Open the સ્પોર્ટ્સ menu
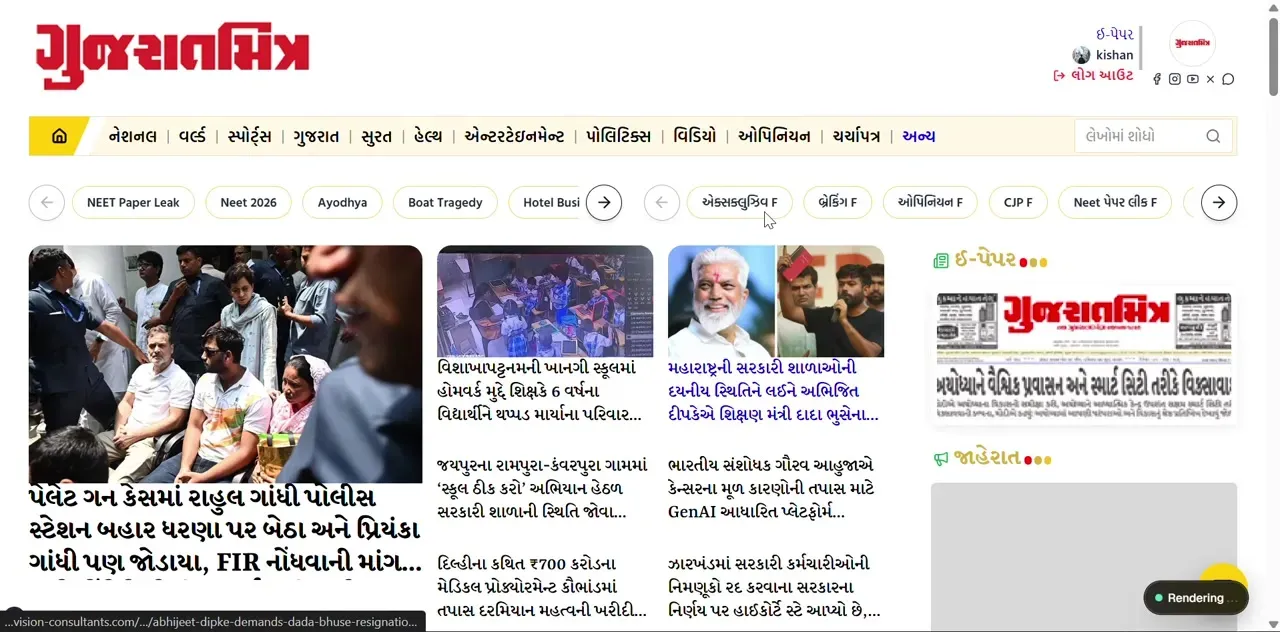Screen dimensions: 1280x632 pyautogui.click(x=250, y=136)
